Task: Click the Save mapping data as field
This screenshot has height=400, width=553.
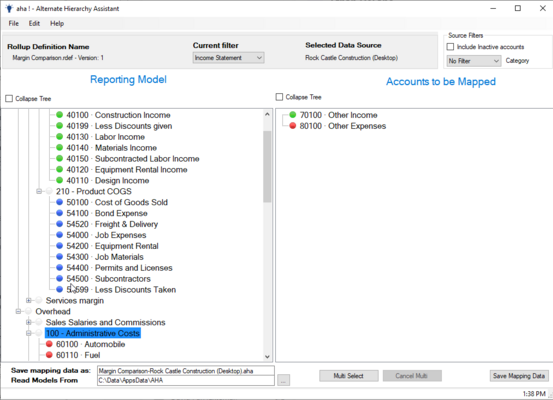Action: pos(186,371)
